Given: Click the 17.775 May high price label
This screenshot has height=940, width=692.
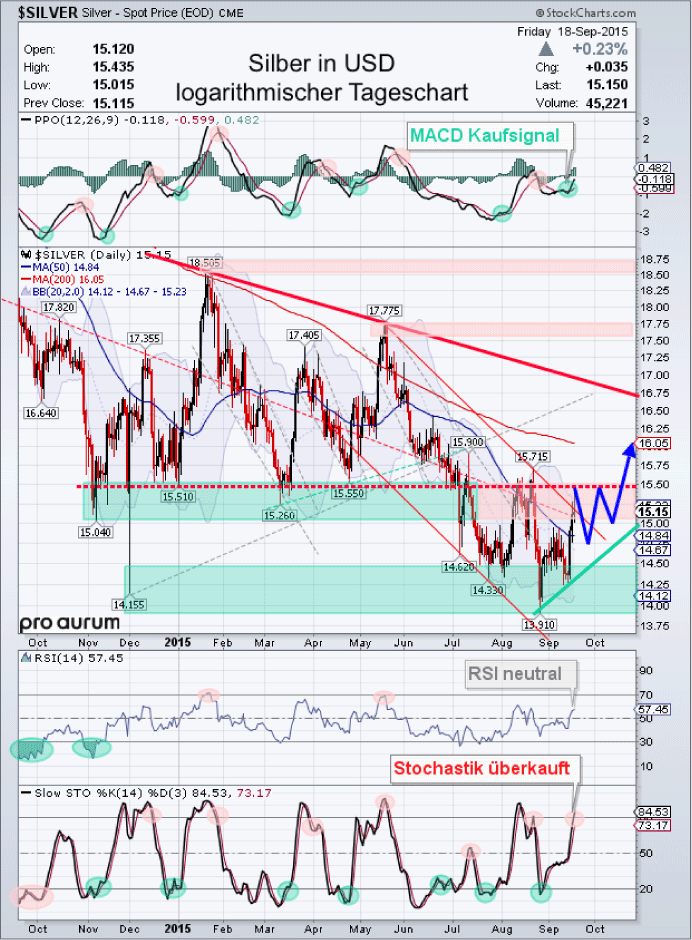Looking at the screenshot, I should [x=384, y=311].
